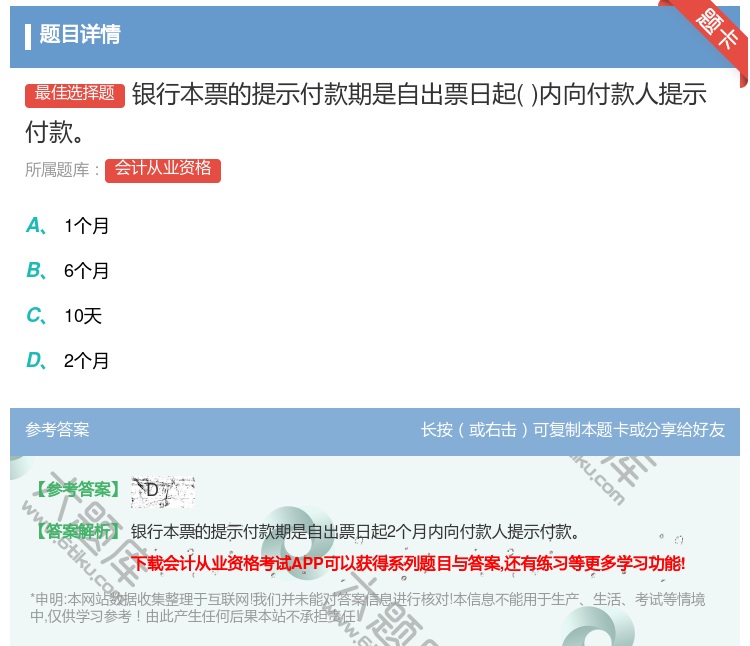Click the question text 银行本票的提示付款期
The height and width of the screenshot is (646, 750).
coord(366,113)
